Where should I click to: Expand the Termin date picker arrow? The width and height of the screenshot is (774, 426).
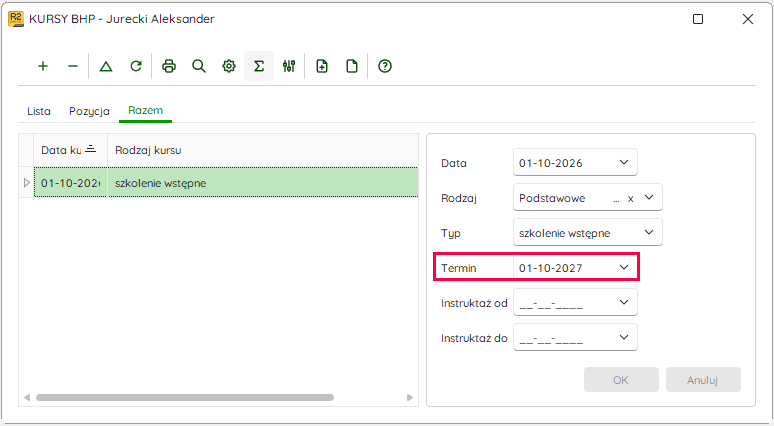point(624,268)
